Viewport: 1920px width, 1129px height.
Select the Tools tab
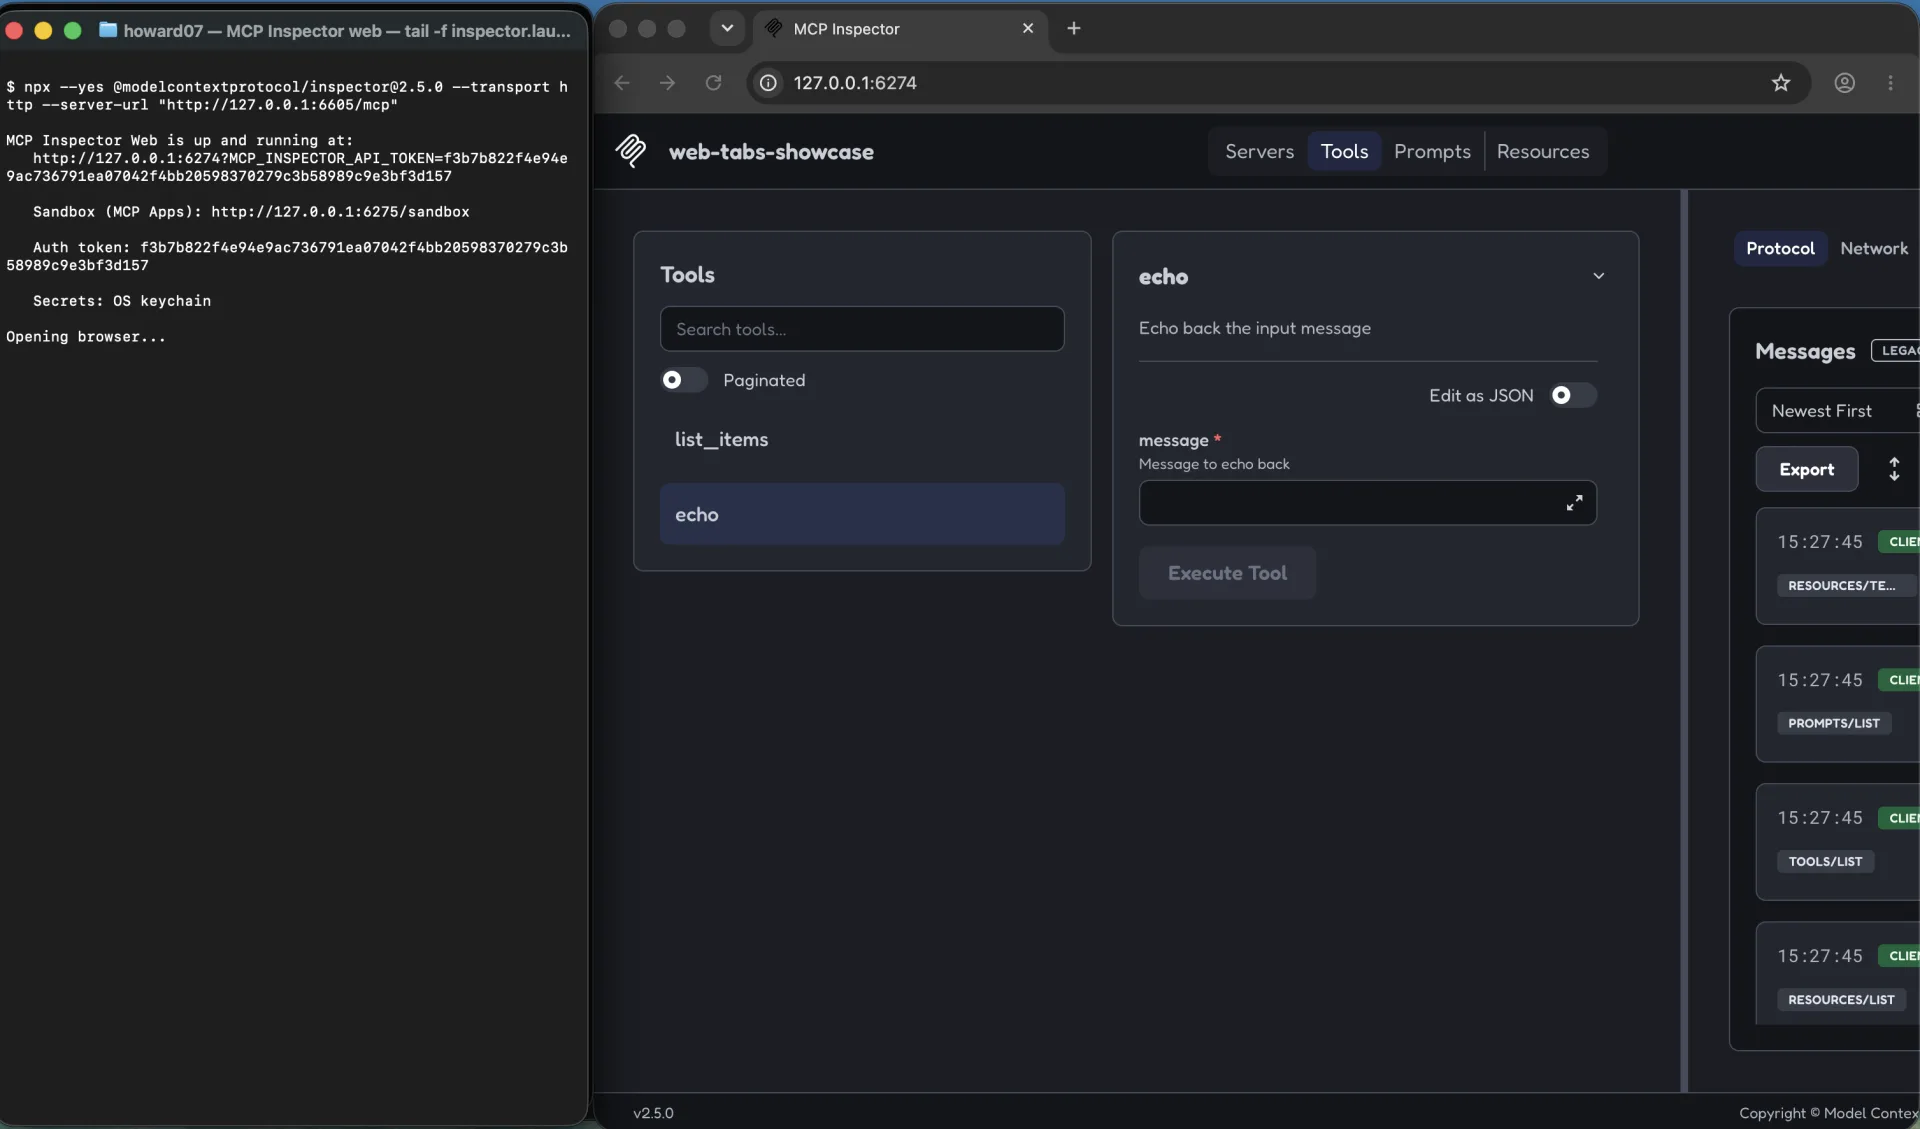pos(1344,151)
